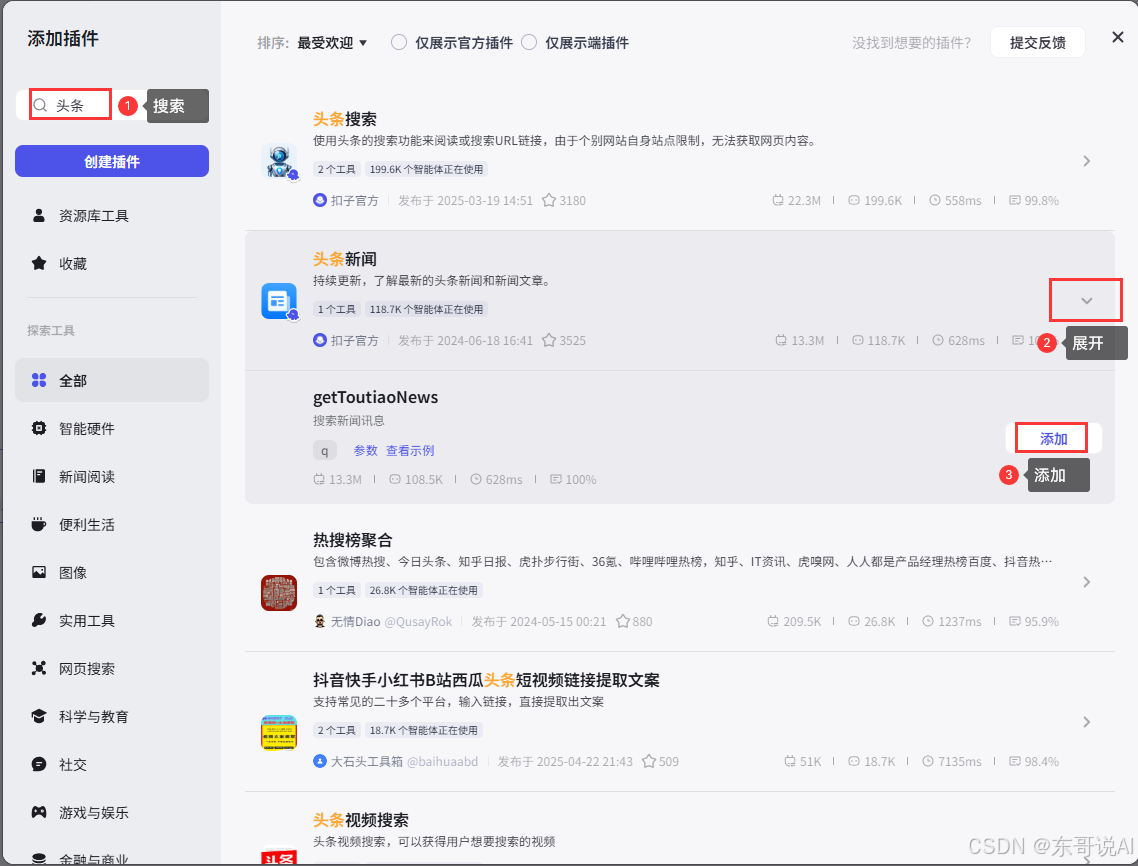Click the 社交 chat bubble icon

point(39,764)
